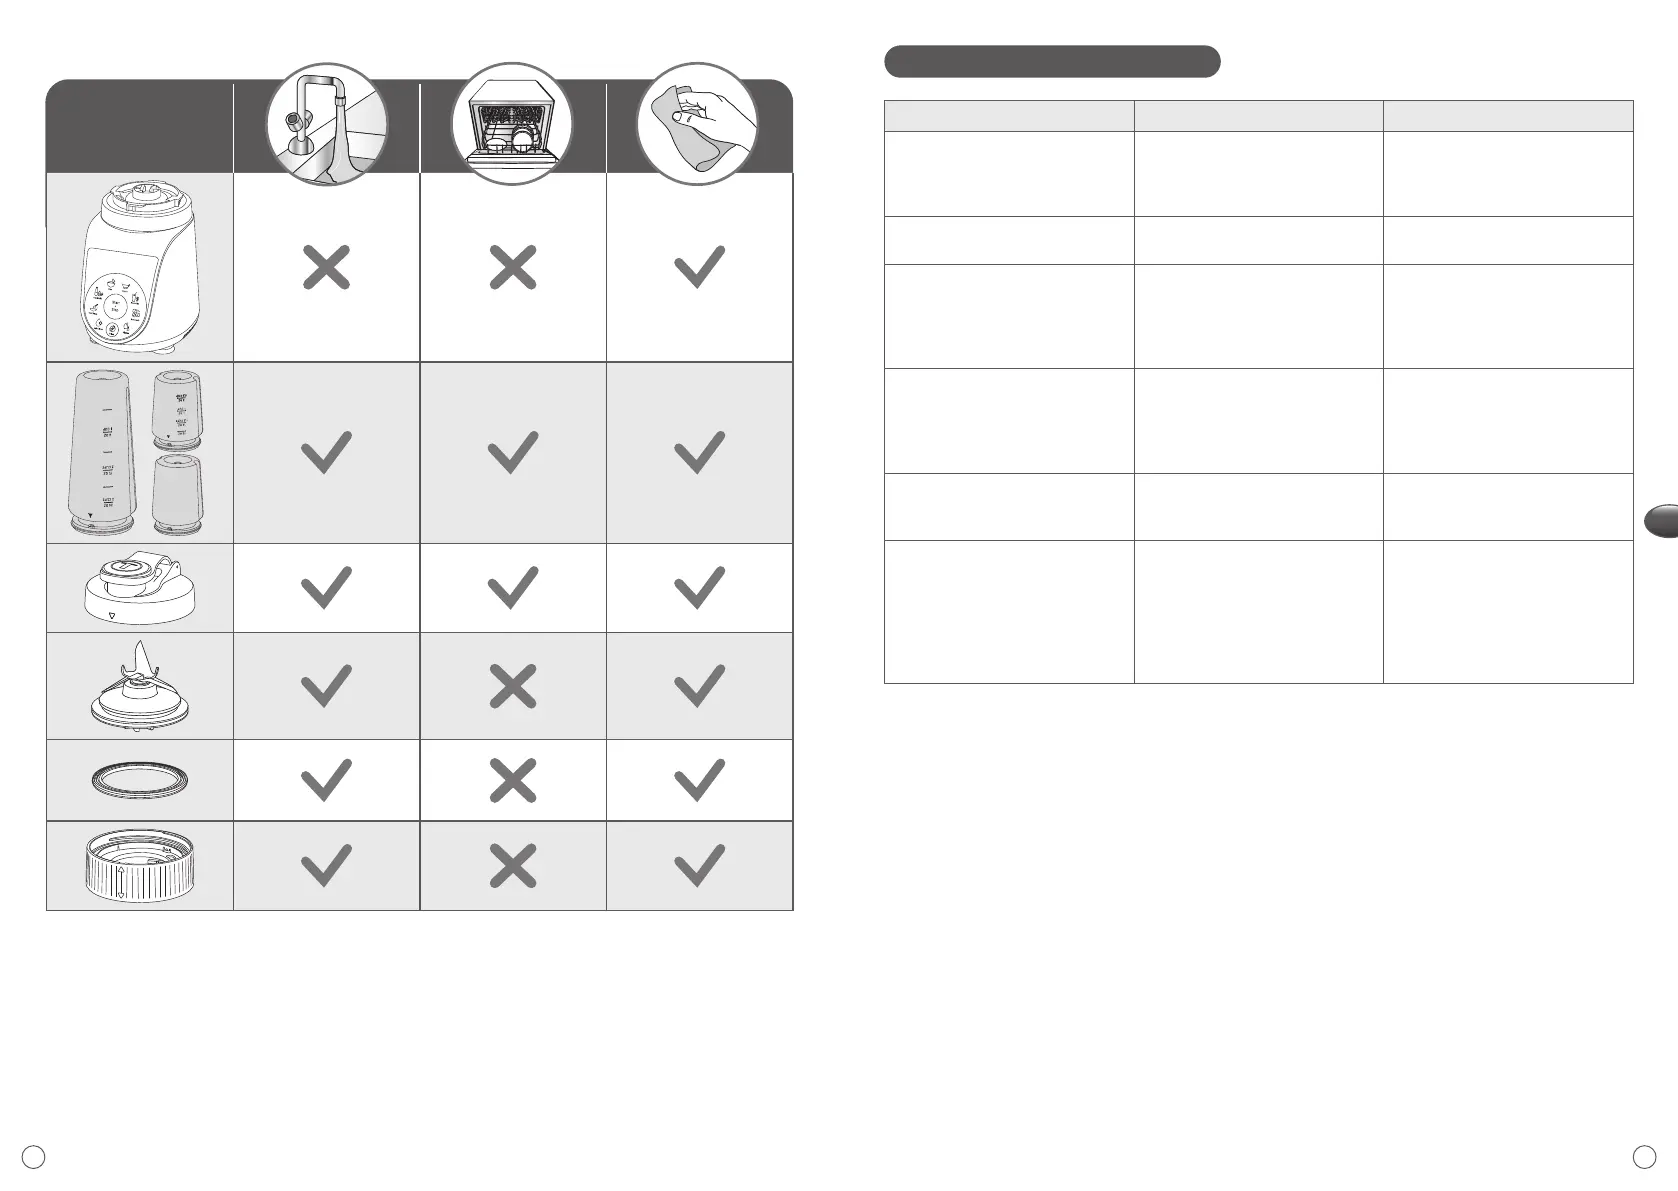
Task: Click the dishwasher checkmark for blending cups
Action: pos(512,452)
